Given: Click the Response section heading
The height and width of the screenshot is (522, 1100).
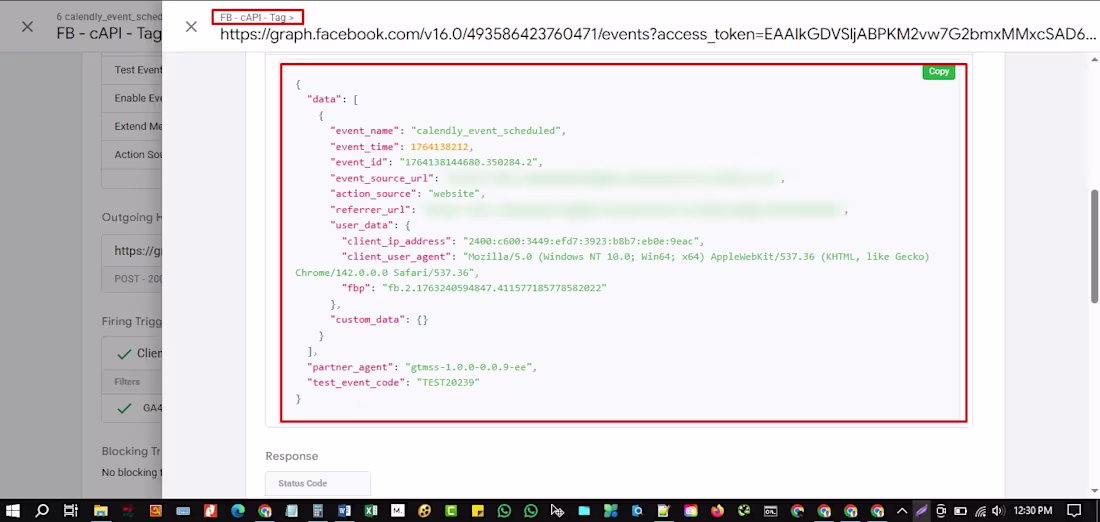Looking at the screenshot, I should [292, 456].
